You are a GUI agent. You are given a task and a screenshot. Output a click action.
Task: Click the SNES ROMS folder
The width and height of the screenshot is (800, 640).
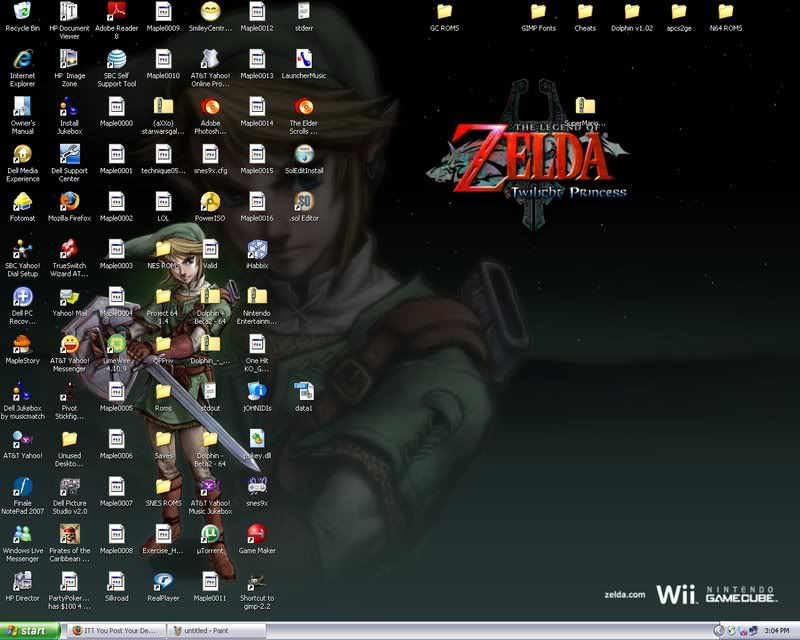(163, 486)
